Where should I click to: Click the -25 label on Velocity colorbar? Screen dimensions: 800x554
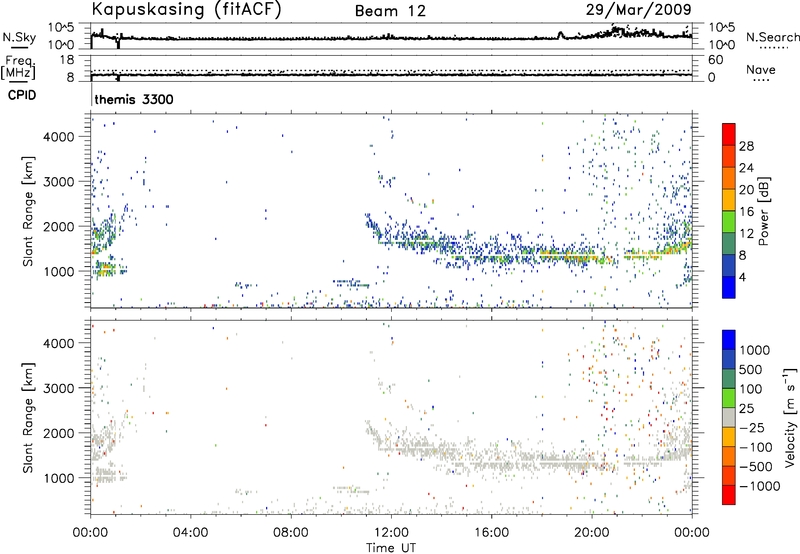click(752, 428)
